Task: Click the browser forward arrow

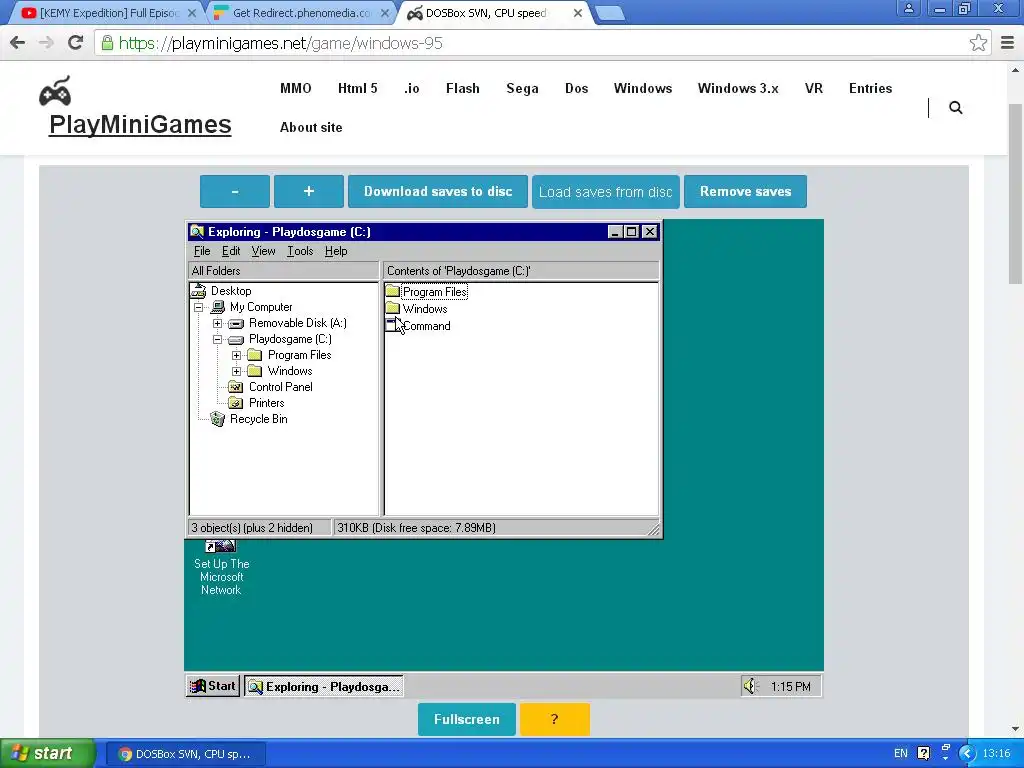Action: pos(46,43)
